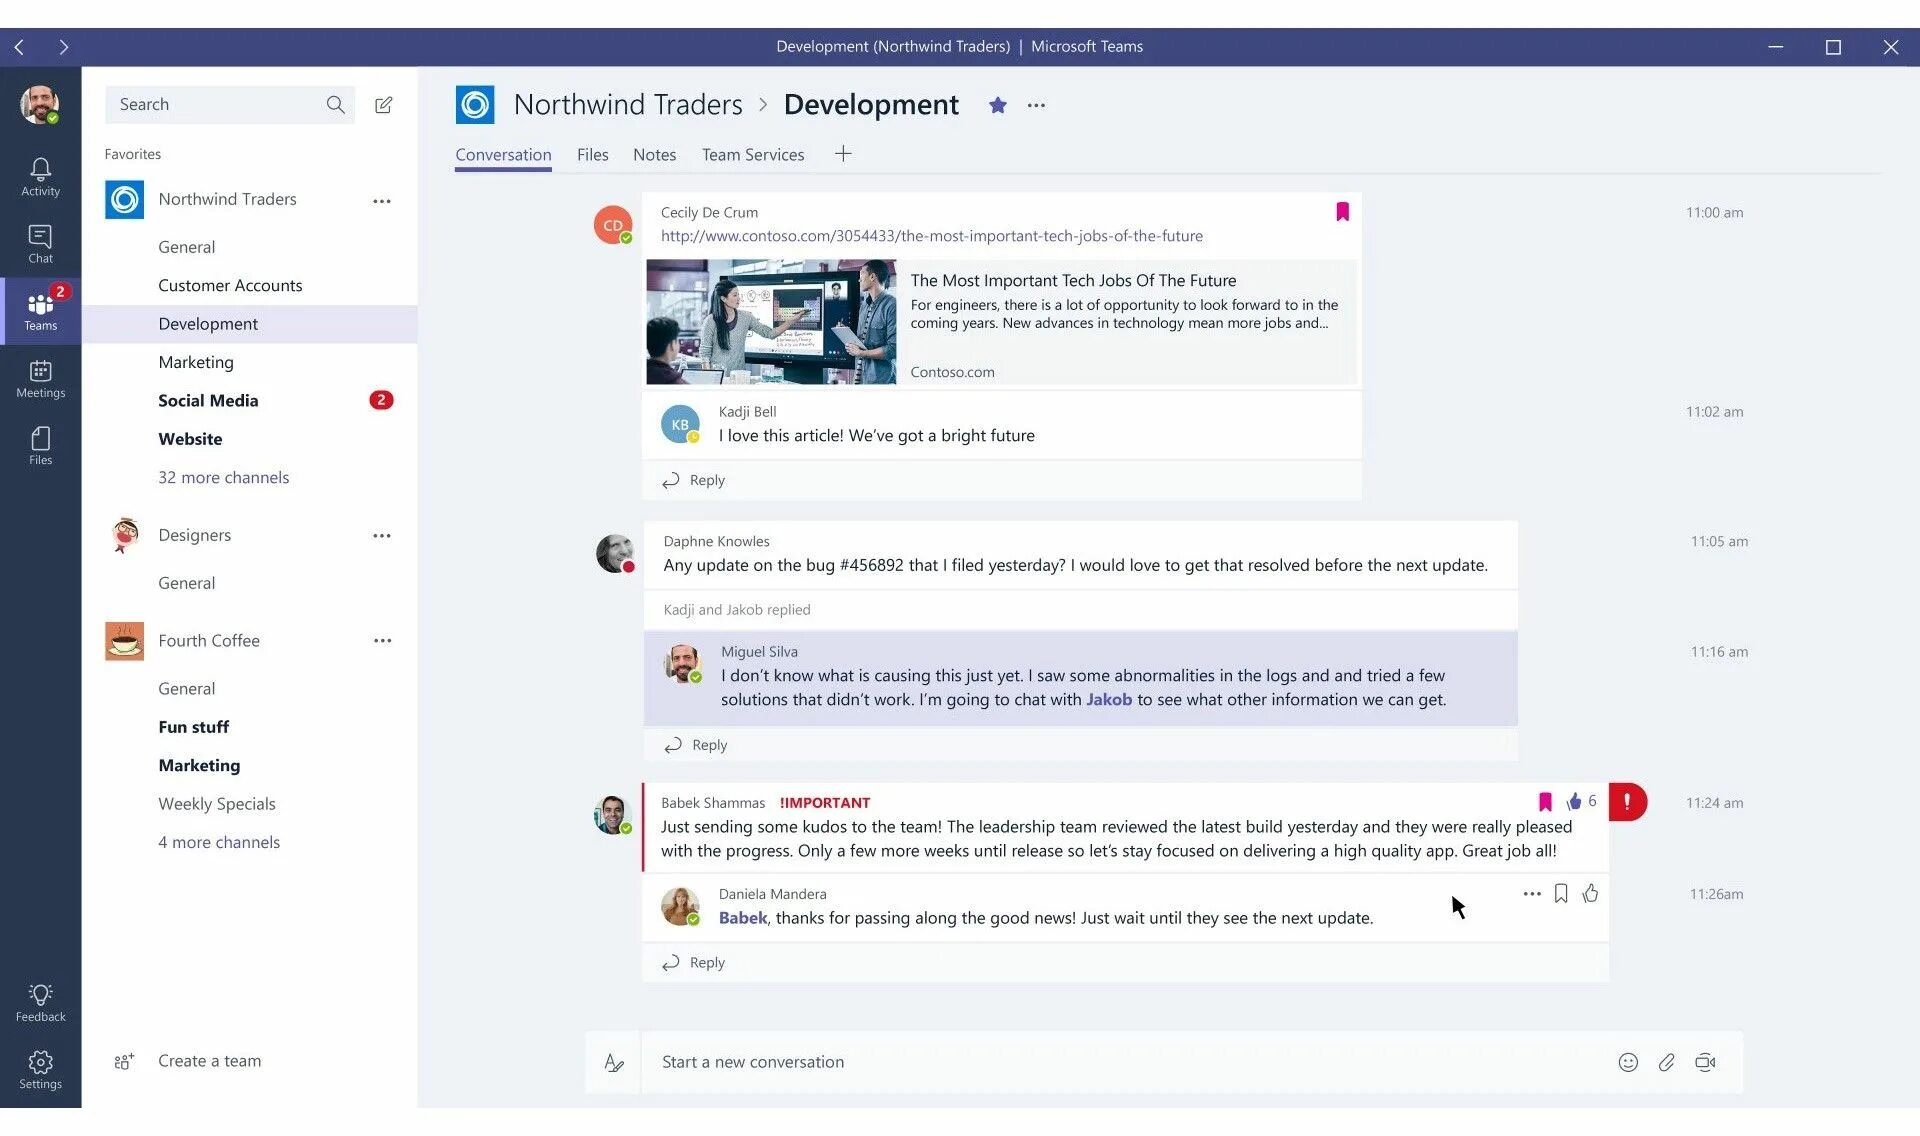Open the text formatting icon in compose box
This screenshot has width=1920, height=1136.
[x=614, y=1062]
